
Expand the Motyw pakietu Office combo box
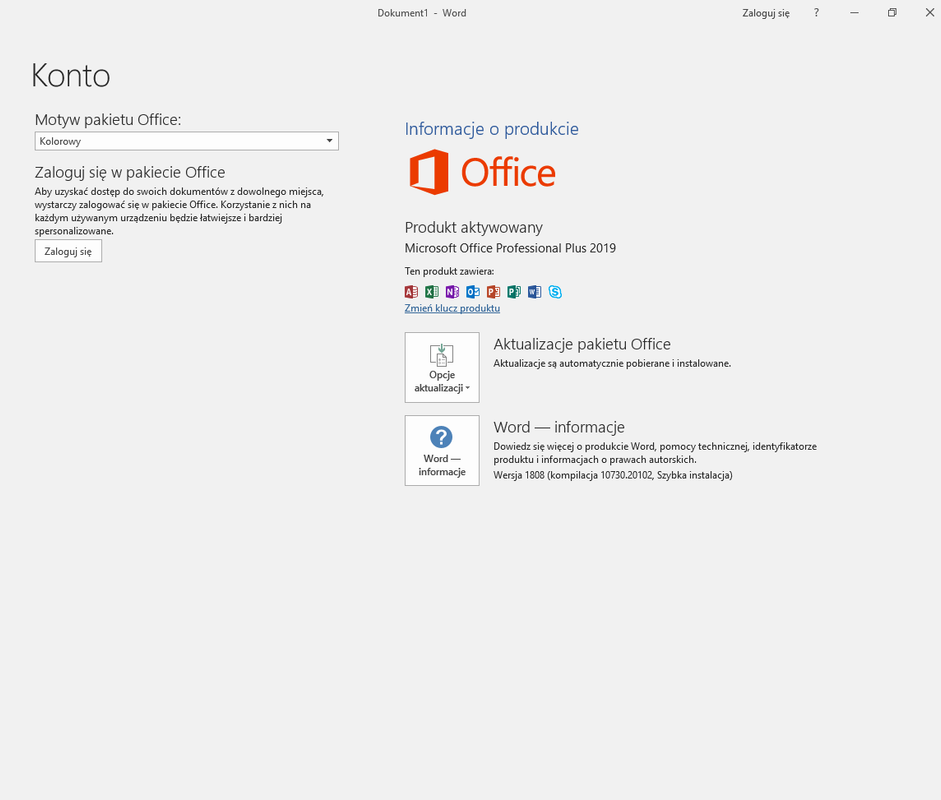coord(187,141)
